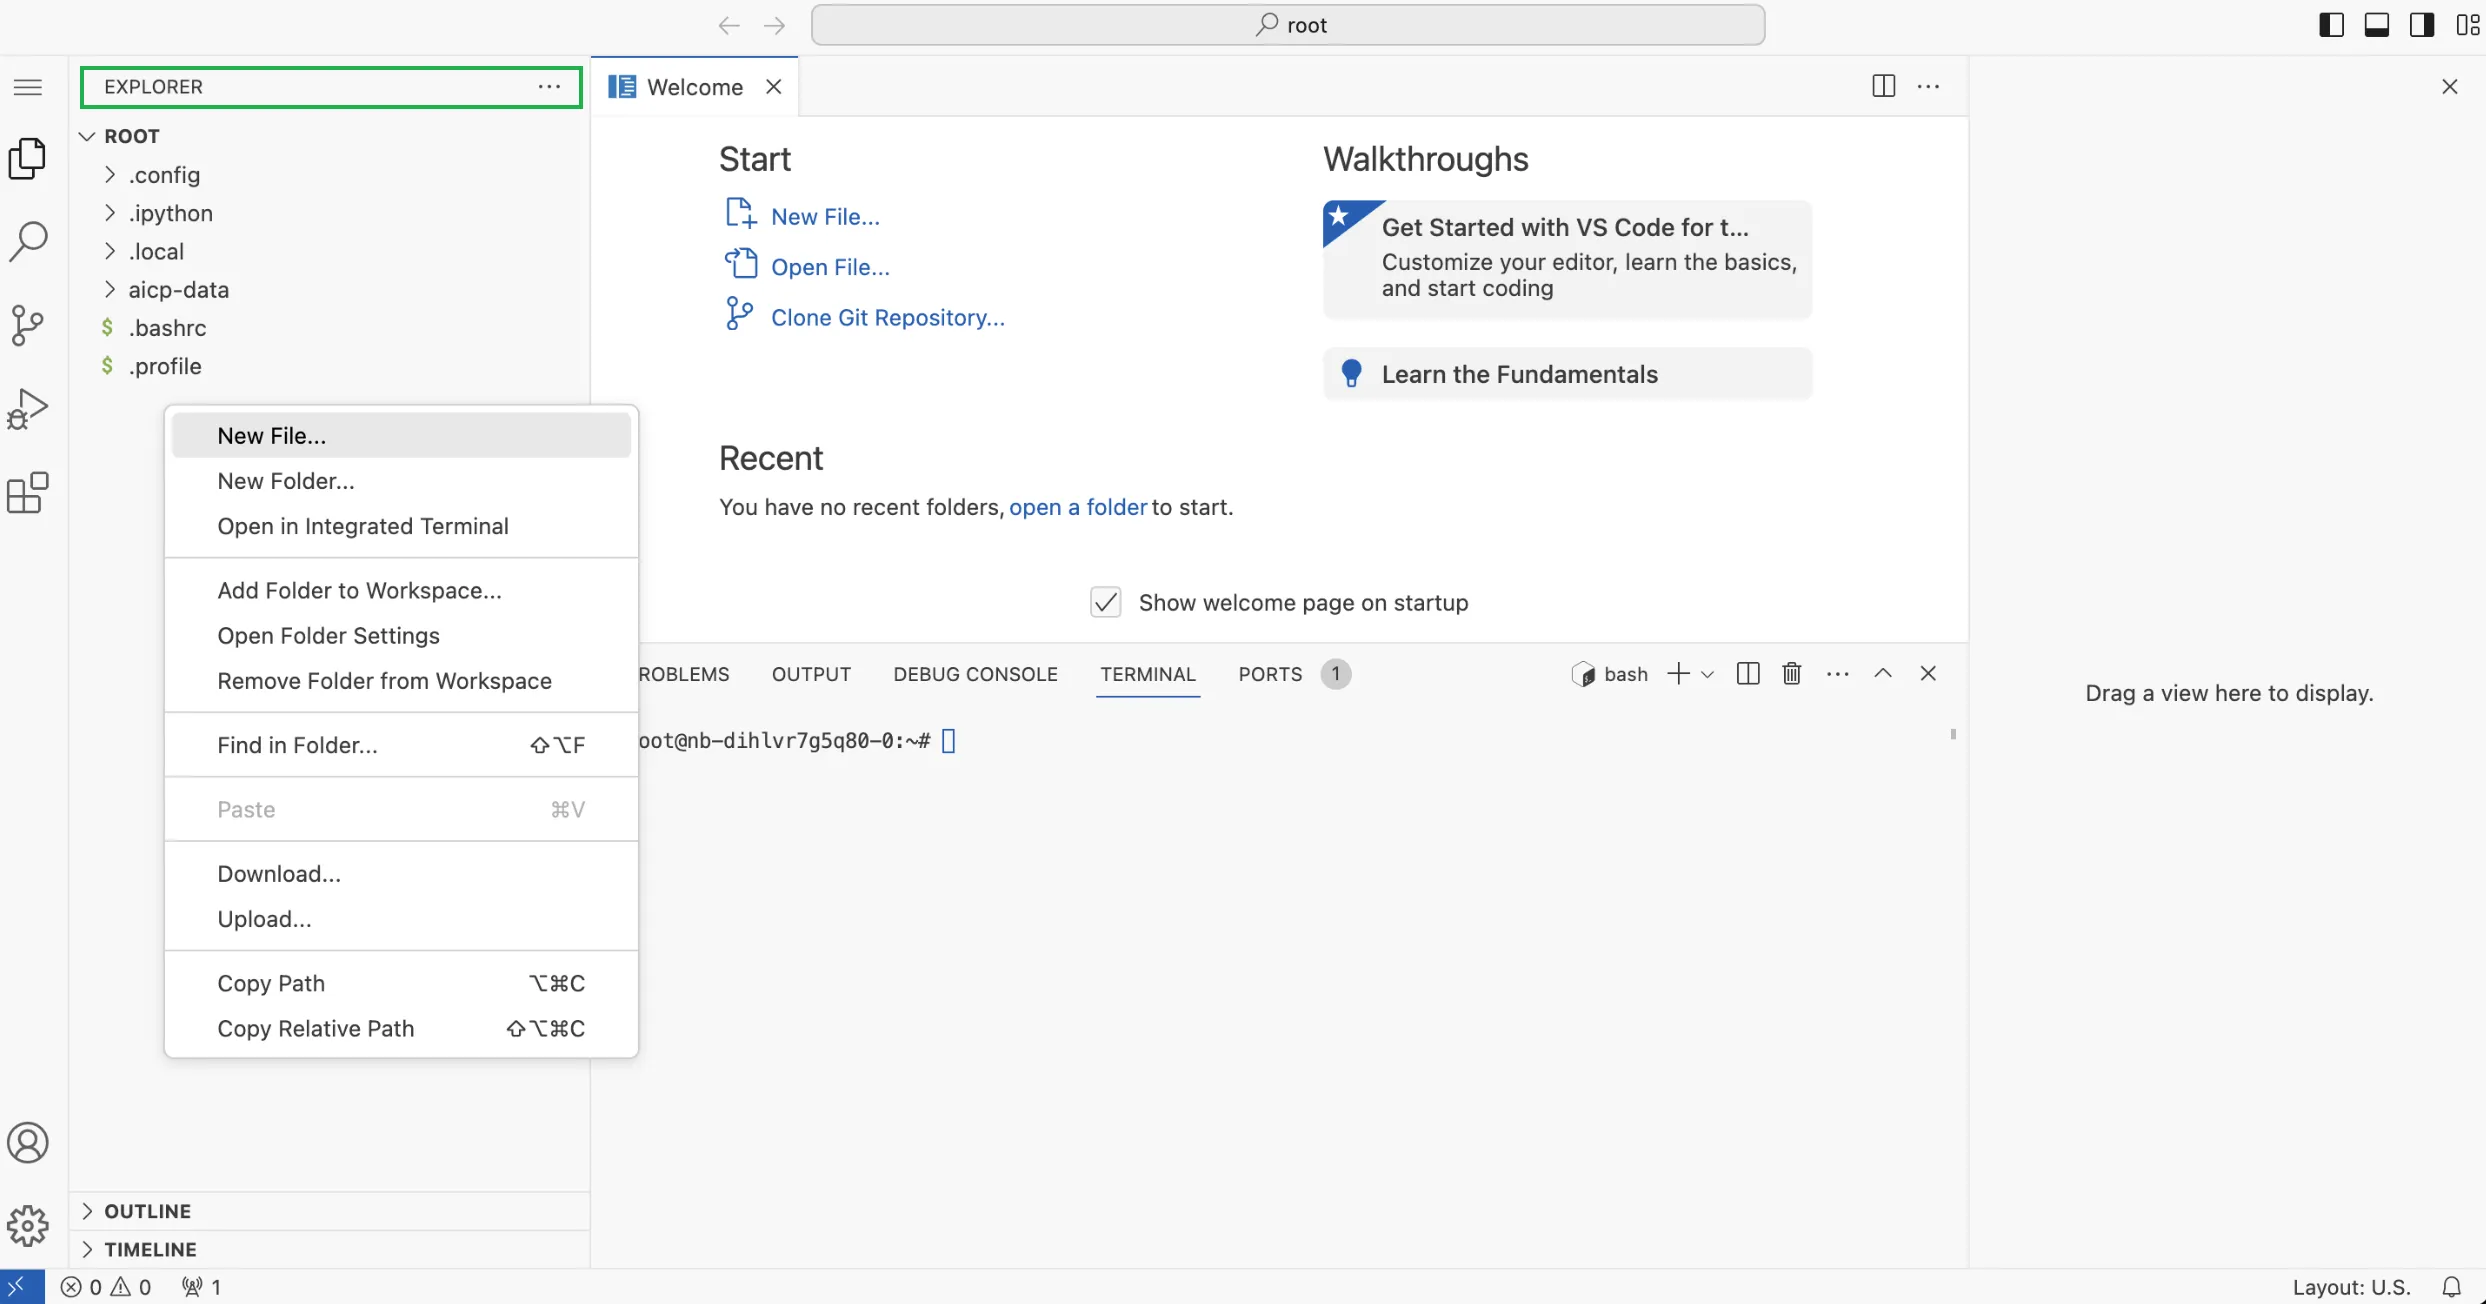
Task: Open the Manage gear settings icon
Action: coord(28,1226)
